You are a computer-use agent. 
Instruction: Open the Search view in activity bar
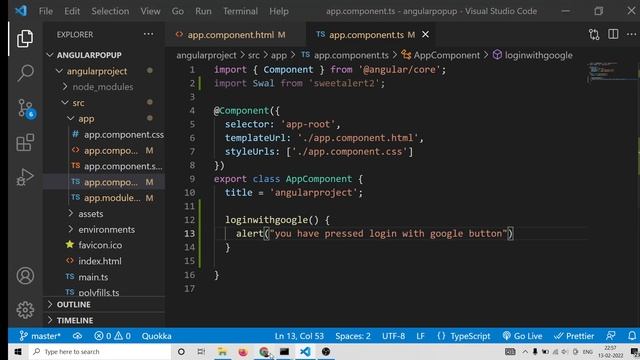(x=25, y=73)
